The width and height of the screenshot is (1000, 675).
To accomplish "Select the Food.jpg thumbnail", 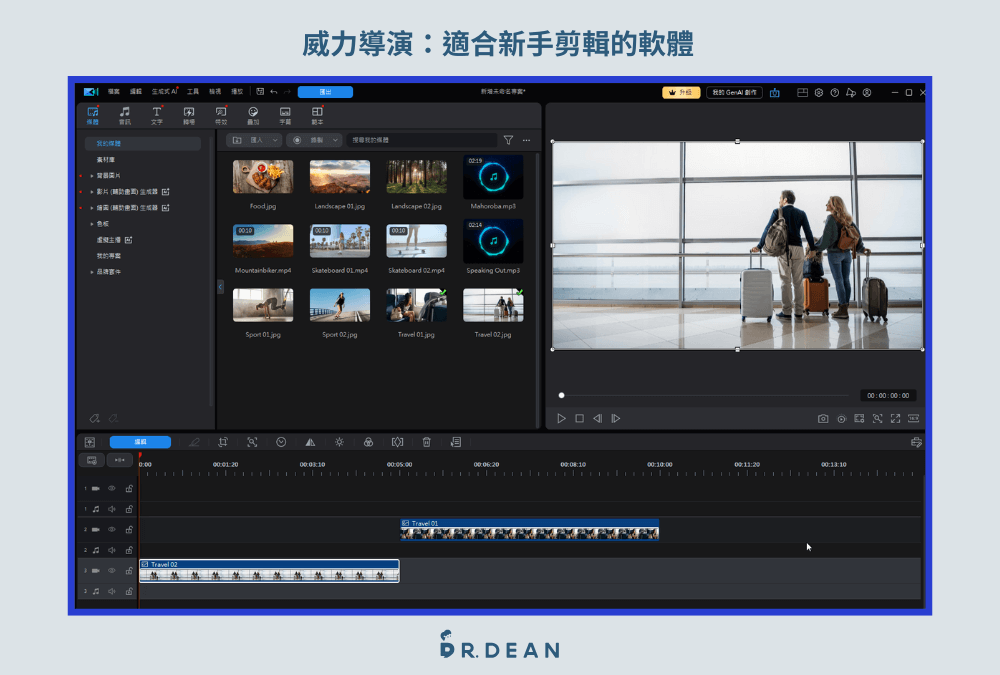I will click(x=263, y=177).
